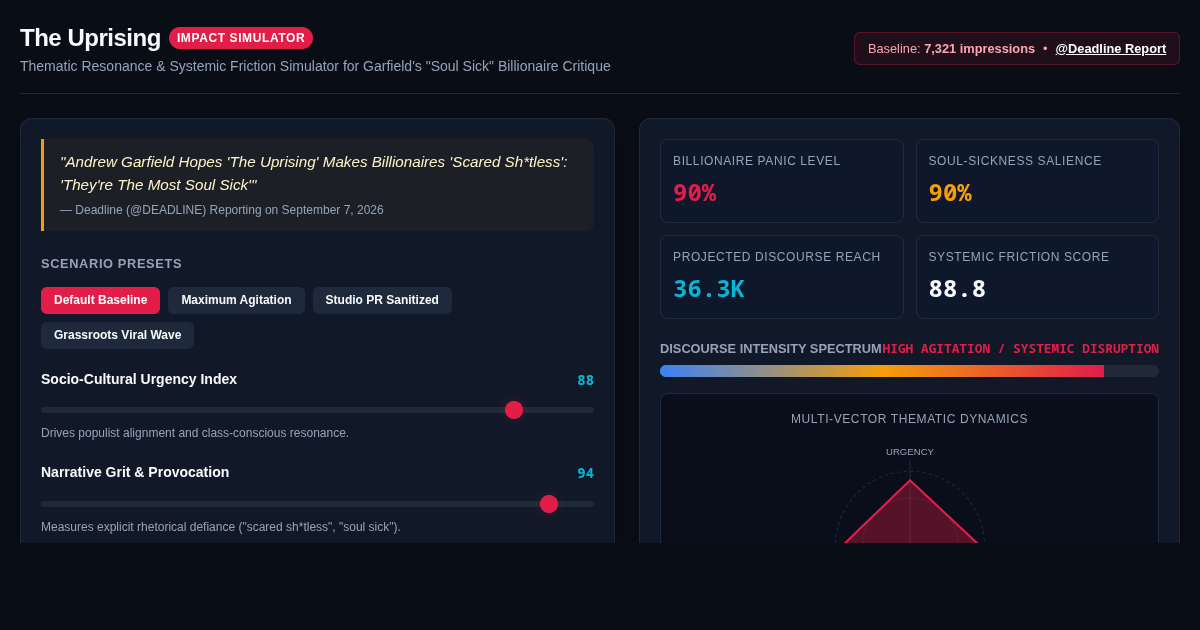Click the Deadline attribution line dated September 7, 2026
This screenshot has height=630, width=1200.
click(222, 210)
